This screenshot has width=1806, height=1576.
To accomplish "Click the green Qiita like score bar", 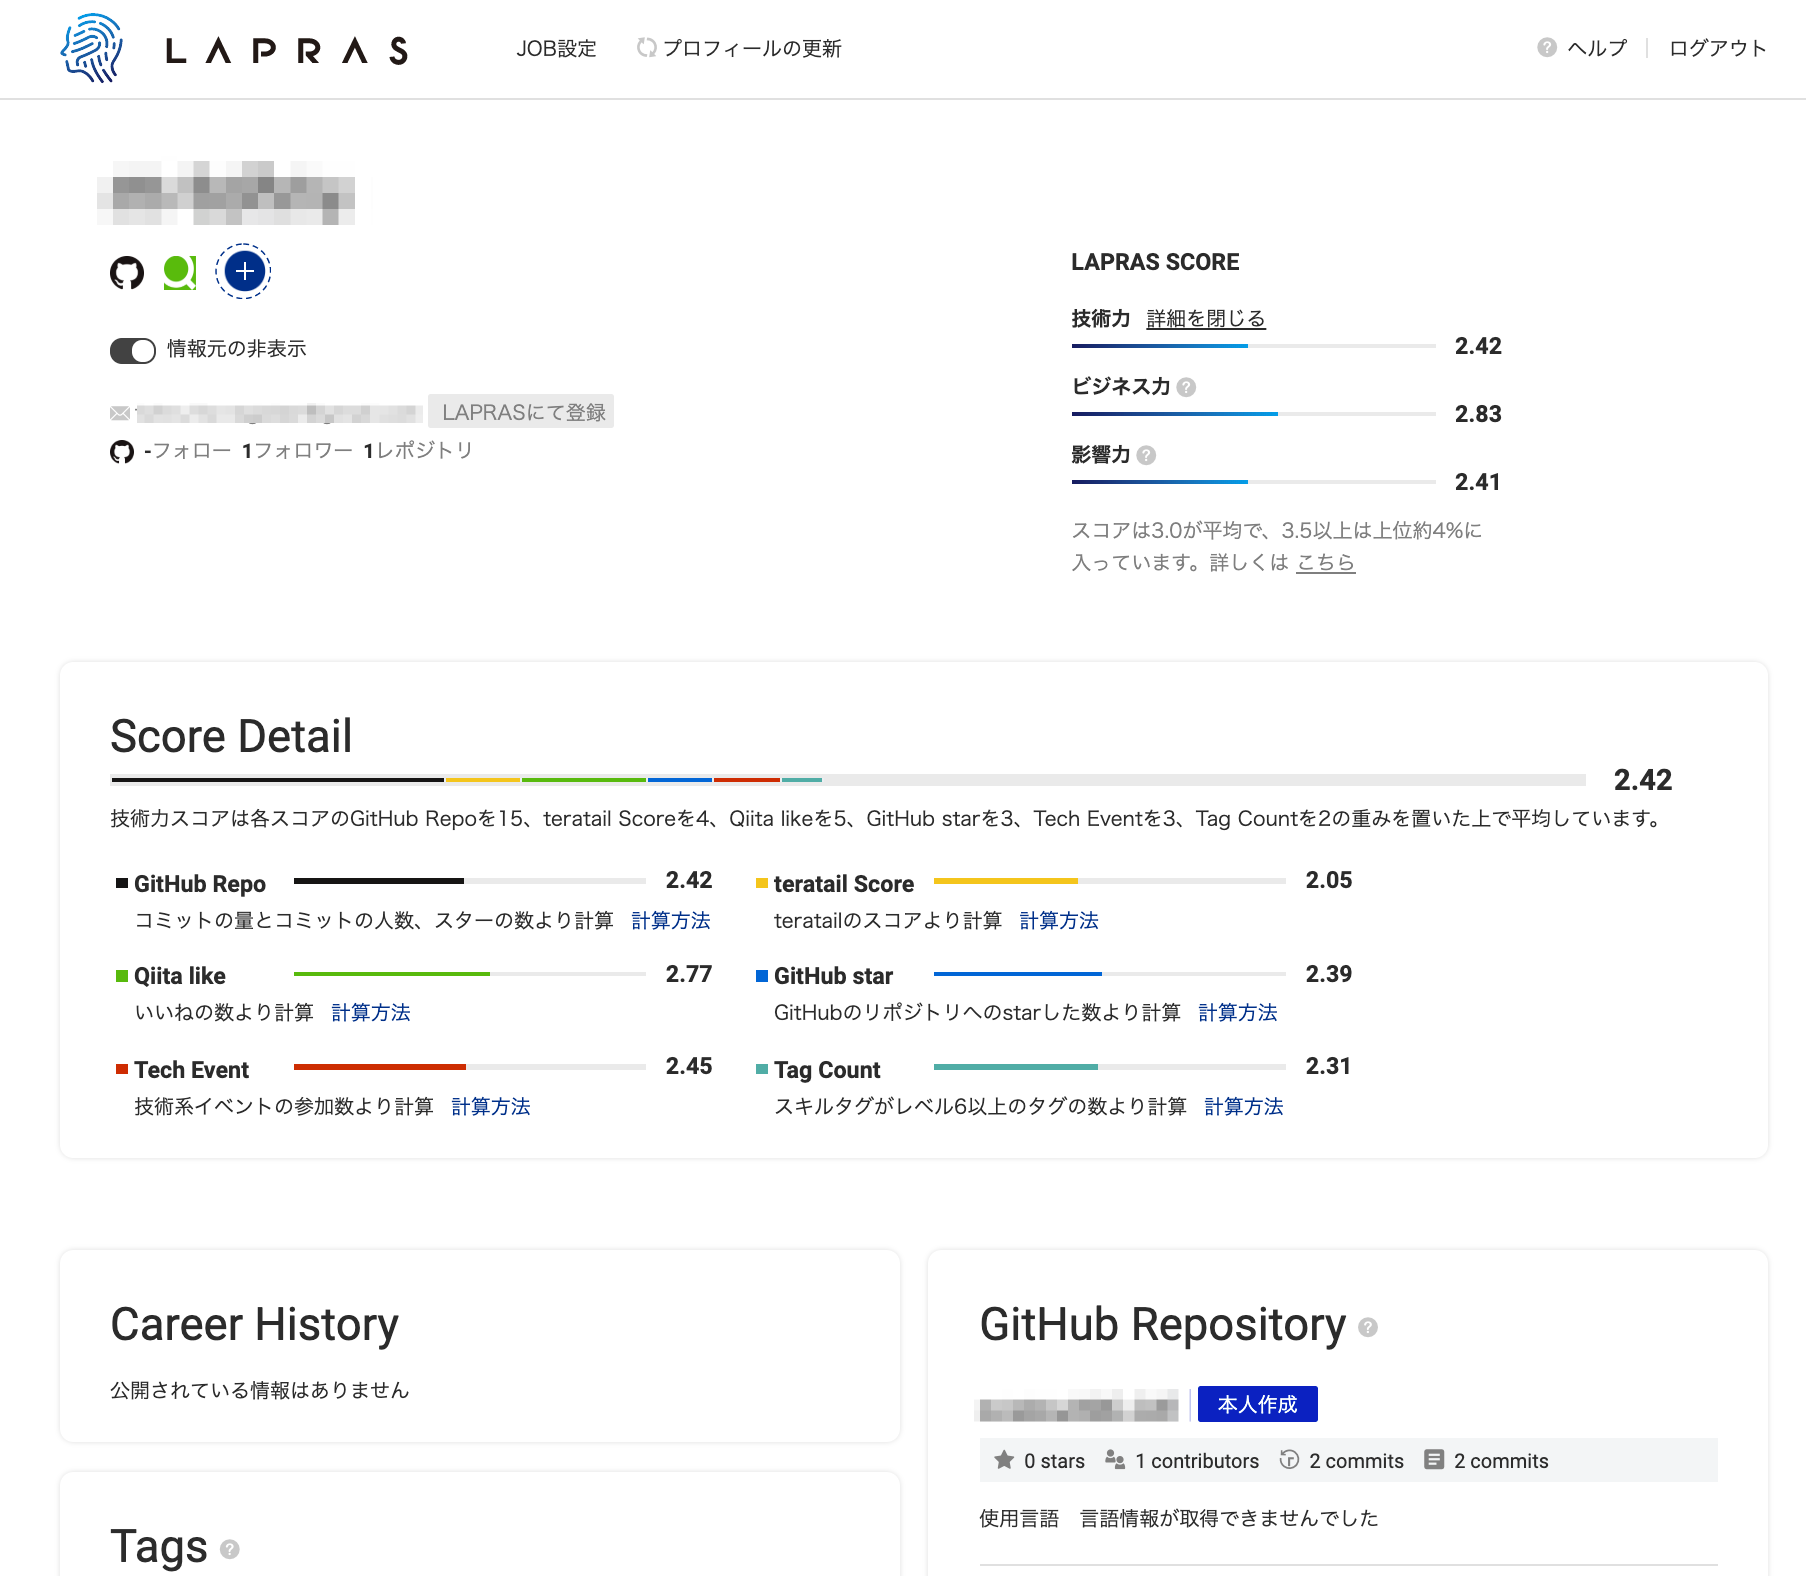I will [x=470, y=974].
